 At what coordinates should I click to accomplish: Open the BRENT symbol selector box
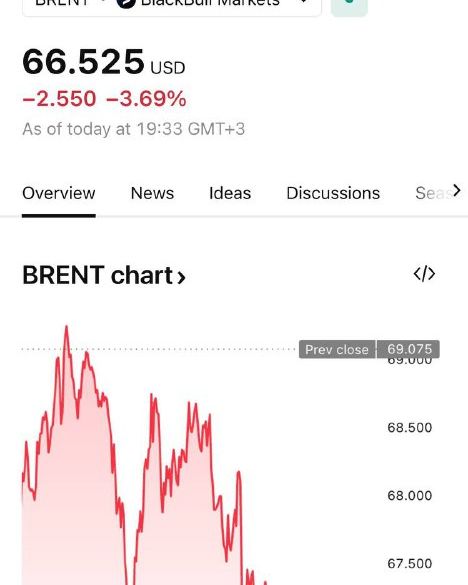point(172,6)
